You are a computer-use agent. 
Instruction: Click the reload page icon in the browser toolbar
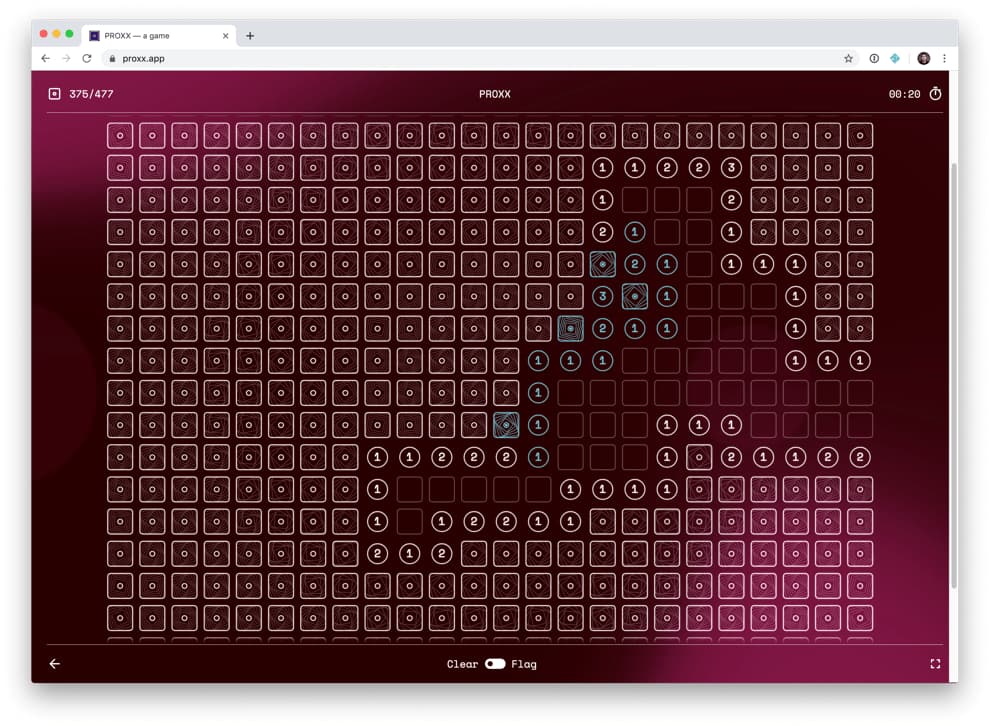pos(87,58)
